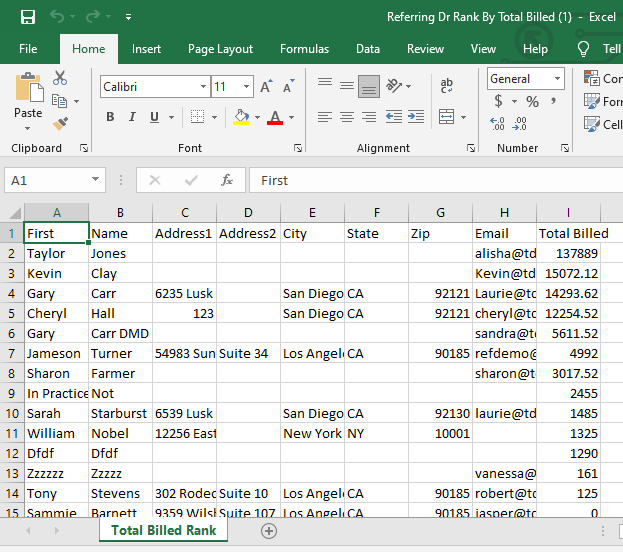
Task: Switch to the Formulas ribbon tab
Action: pyautogui.click(x=304, y=49)
